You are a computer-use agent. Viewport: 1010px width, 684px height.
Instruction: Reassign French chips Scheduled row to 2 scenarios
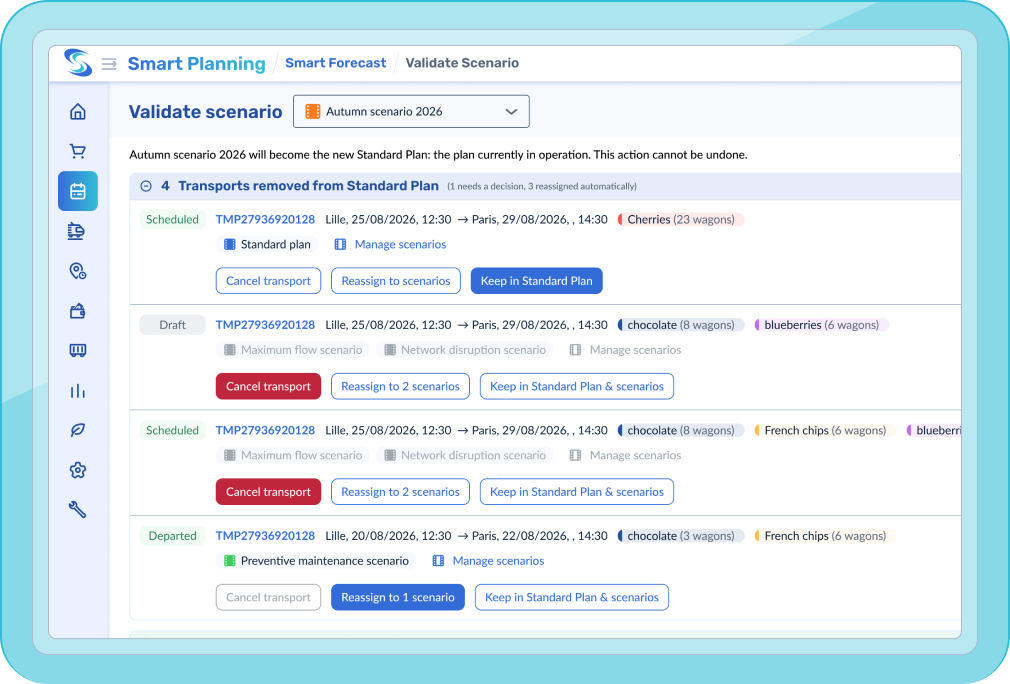tap(401, 492)
